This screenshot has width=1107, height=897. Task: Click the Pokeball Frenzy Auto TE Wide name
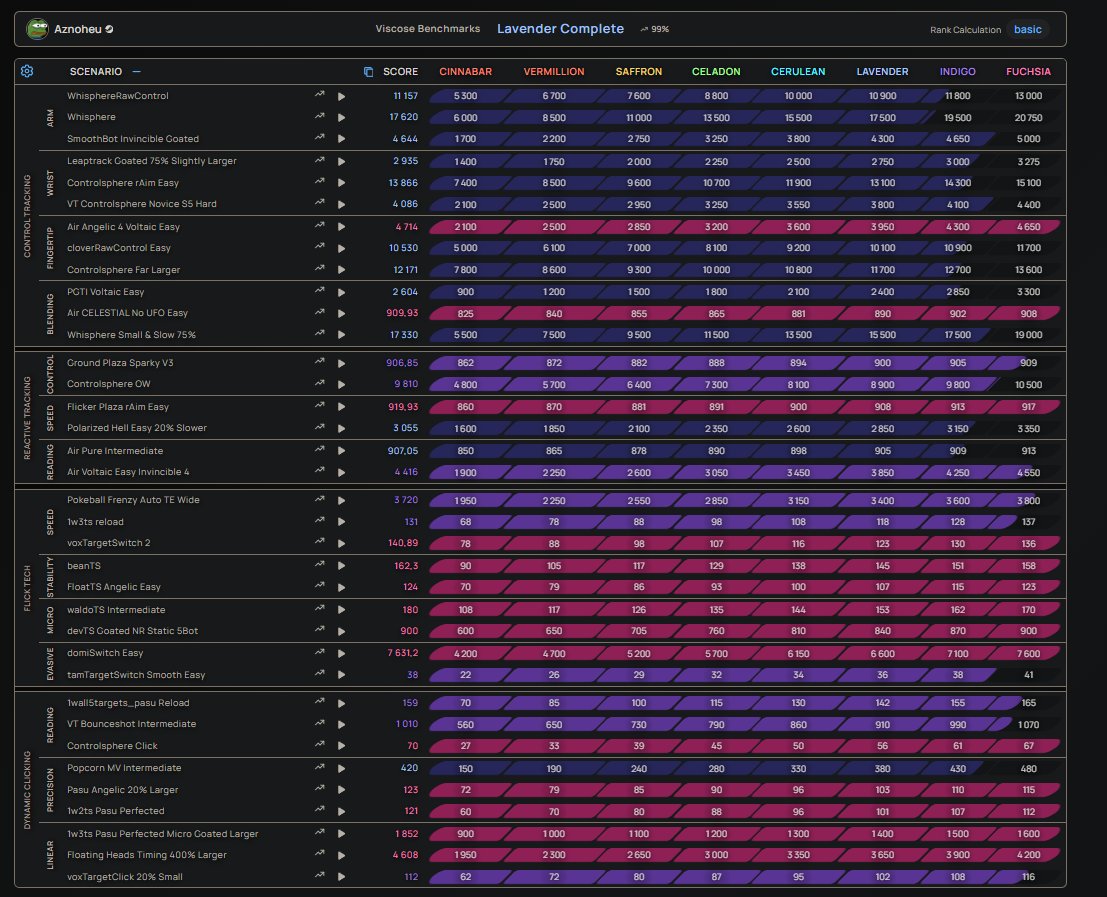(133, 500)
